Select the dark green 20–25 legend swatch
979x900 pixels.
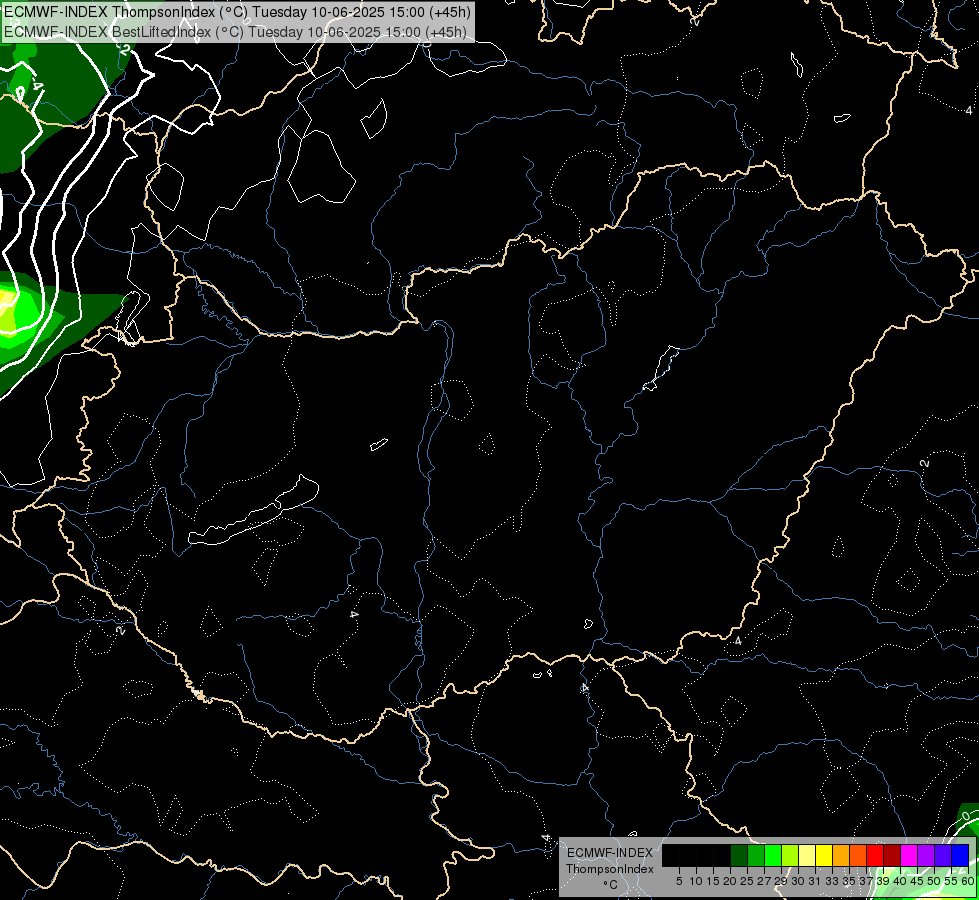tap(739, 855)
